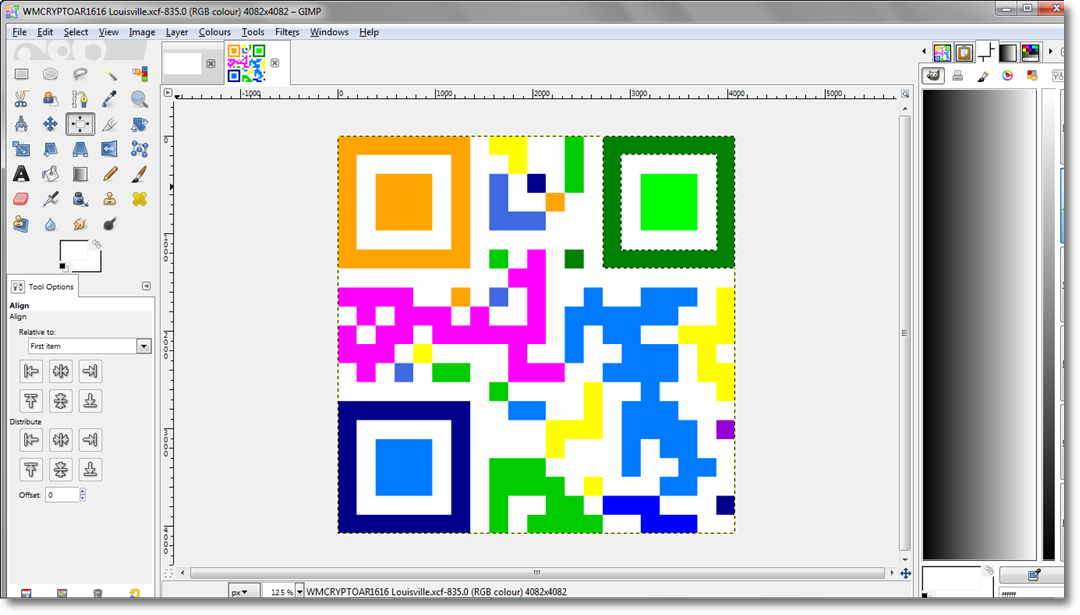
Task: Select the Paintbrush tool
Action: click(140, 174)
